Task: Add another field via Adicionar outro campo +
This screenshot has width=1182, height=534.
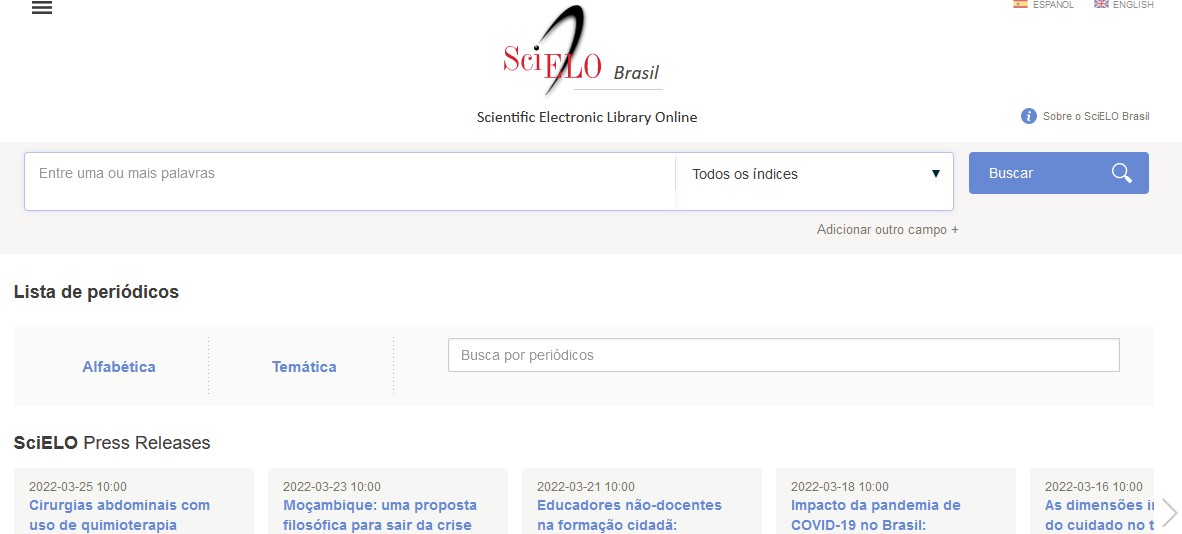Action: 887,229
